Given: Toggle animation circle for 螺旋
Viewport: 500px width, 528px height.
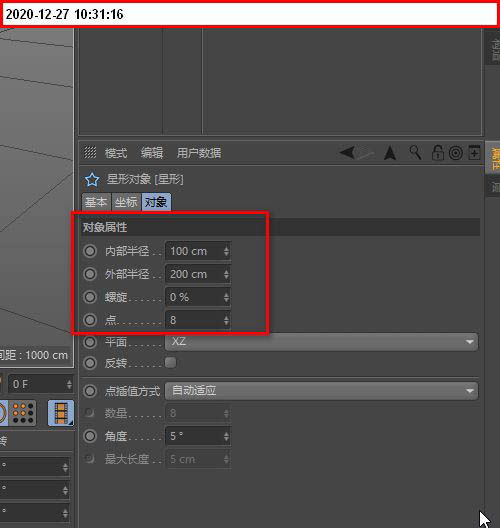Looking at the screenshot, I should 90,297.
